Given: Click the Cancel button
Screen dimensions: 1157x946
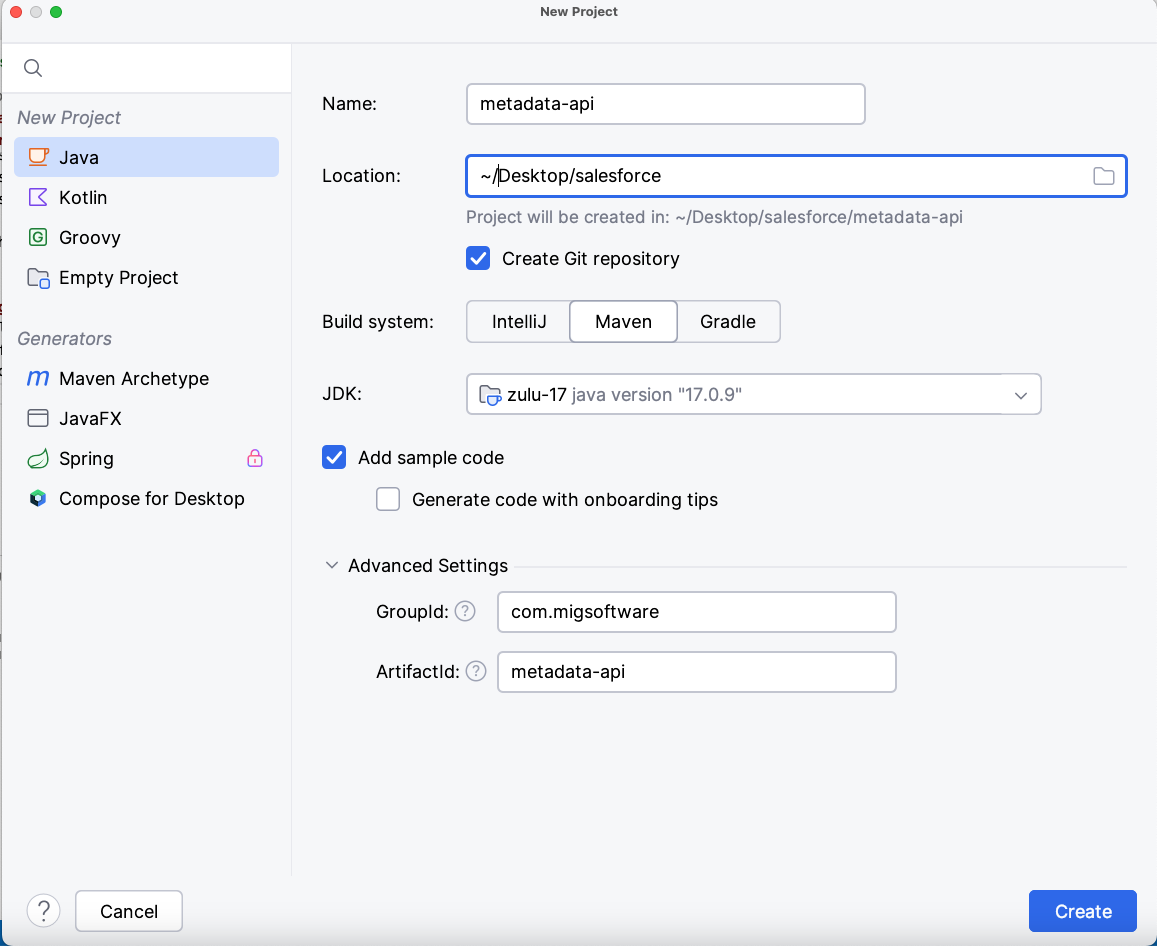Looking at the screenshot, I should 129,911.
